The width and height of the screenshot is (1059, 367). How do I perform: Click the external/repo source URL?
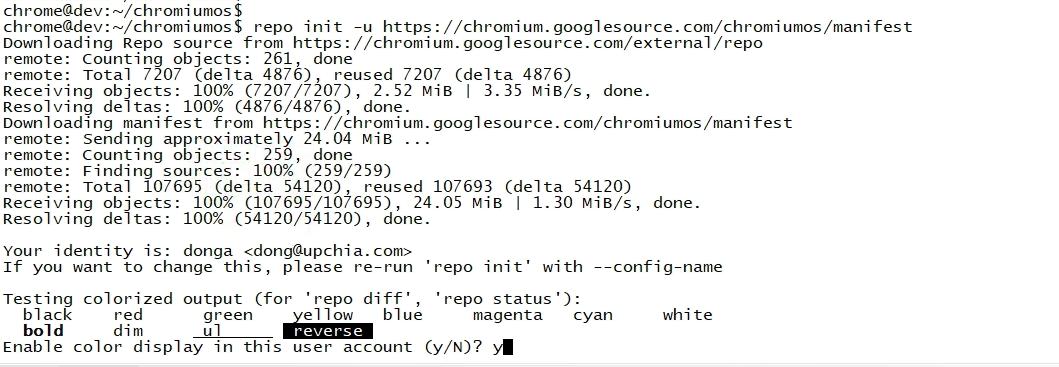coord(527,43)
